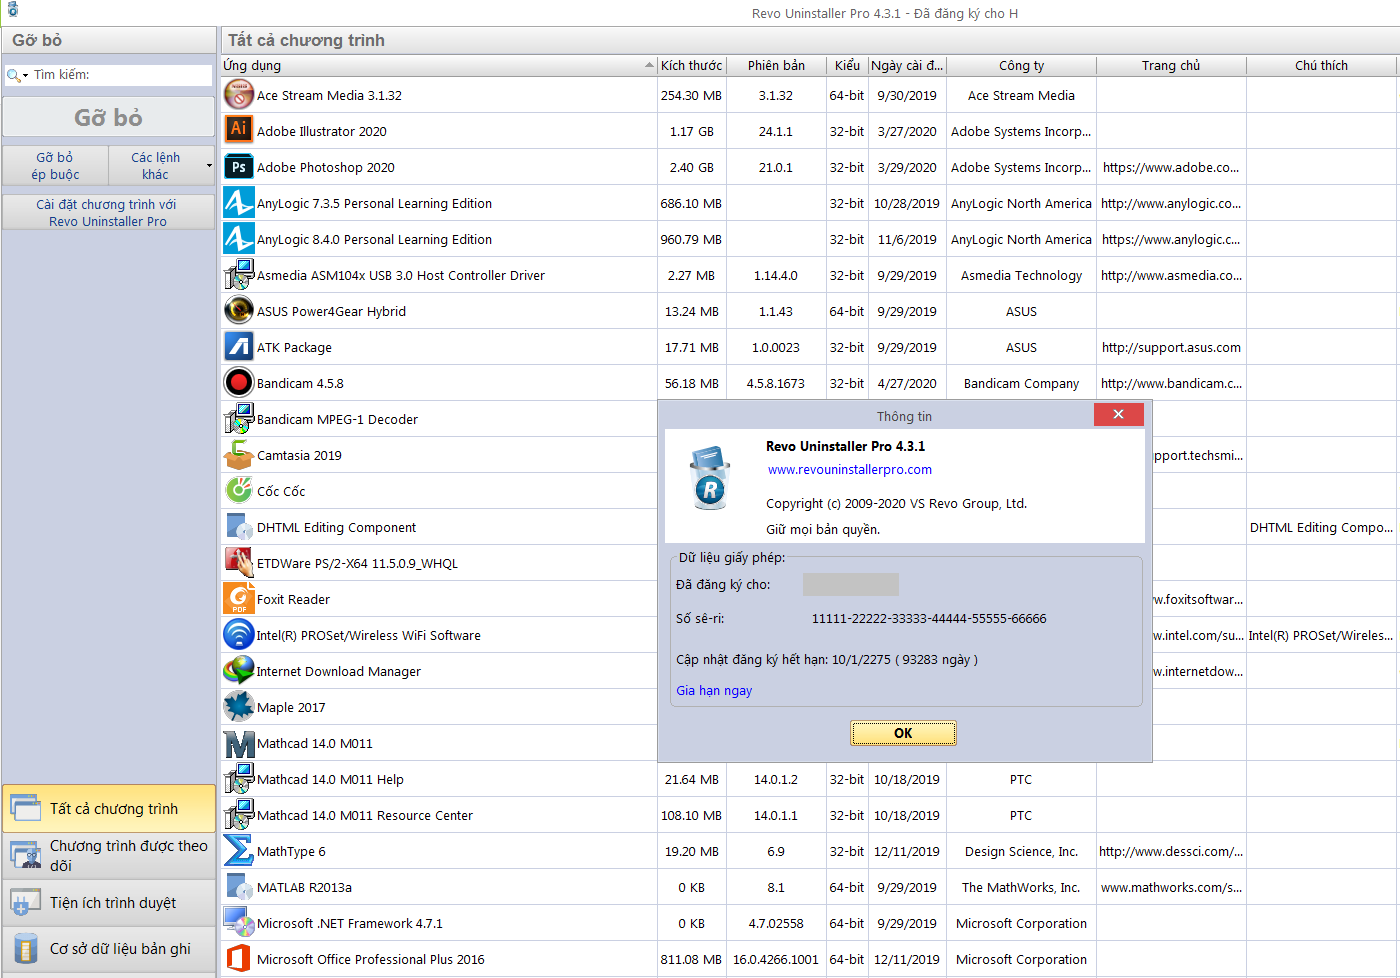Toggle sort arrow on Ứng dụng column header
The width and height of the screenshot is (1400, 978).
coord(650,65)
